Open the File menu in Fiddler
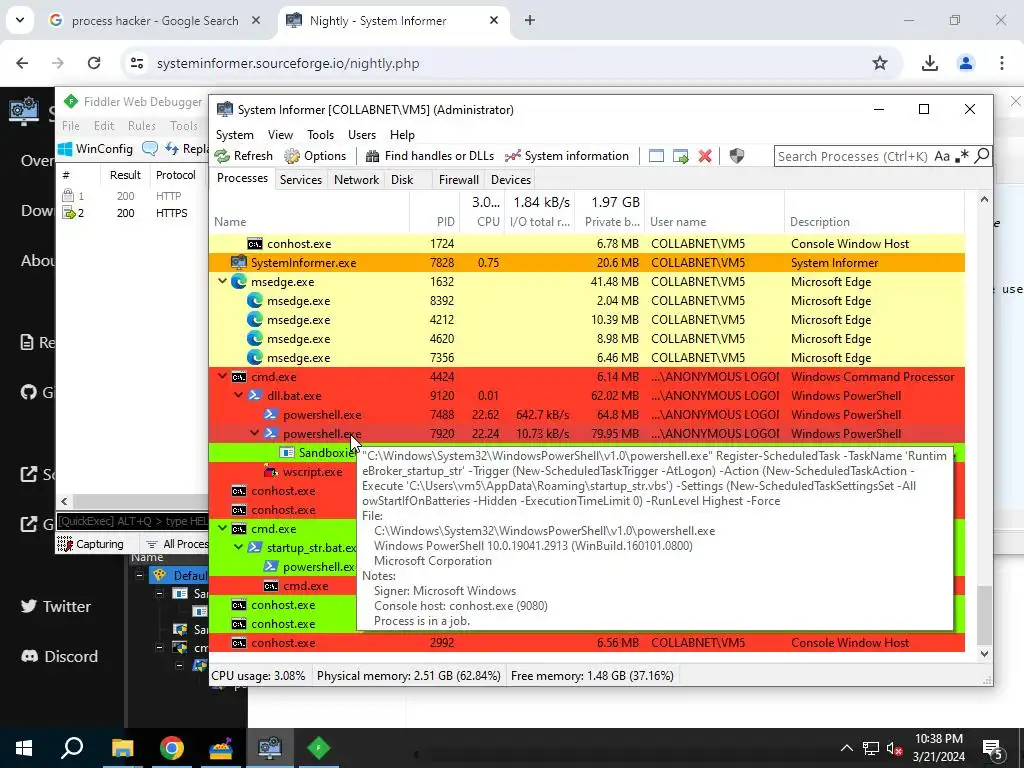This screenshot has width=1024, height=768. click(71, 126)
